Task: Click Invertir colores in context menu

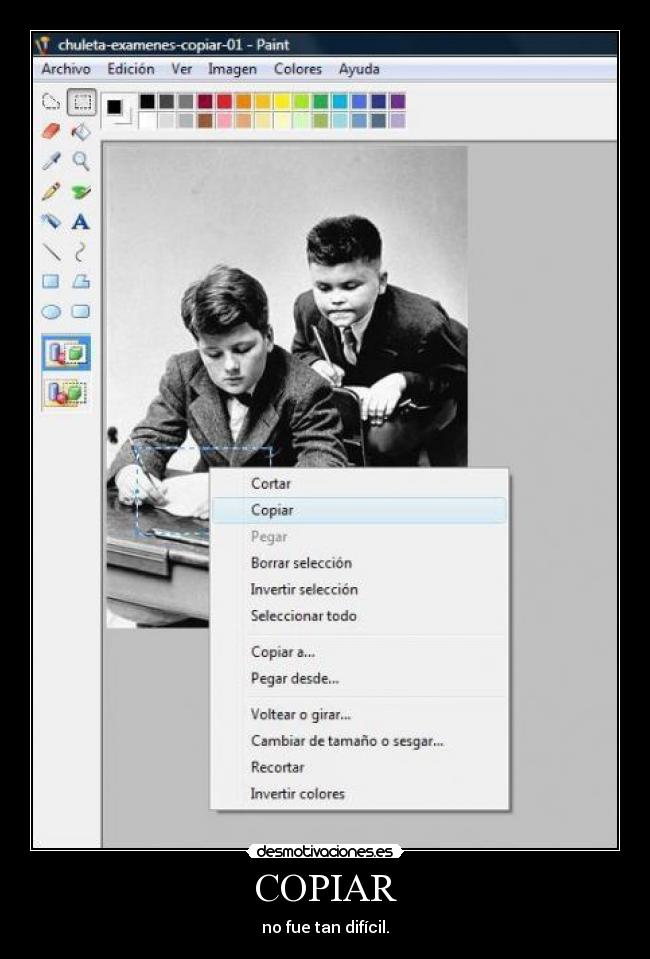Action: [360, 793]
